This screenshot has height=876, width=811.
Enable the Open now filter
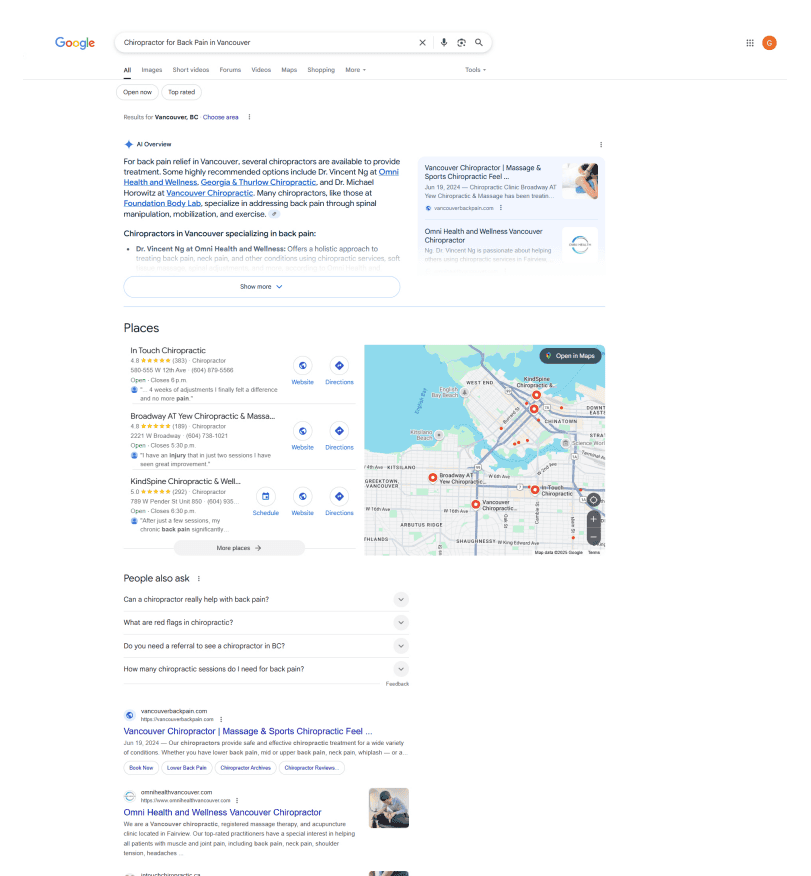137,91
